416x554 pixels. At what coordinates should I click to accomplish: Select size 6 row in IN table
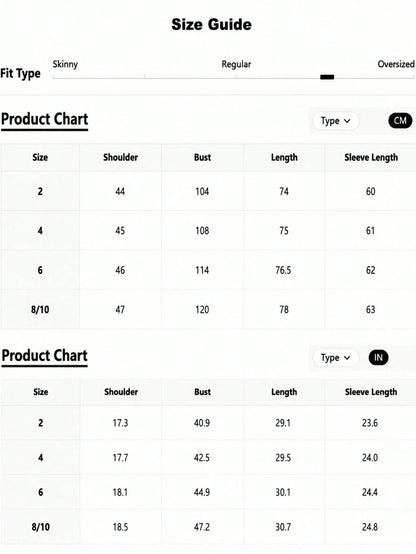208,492
